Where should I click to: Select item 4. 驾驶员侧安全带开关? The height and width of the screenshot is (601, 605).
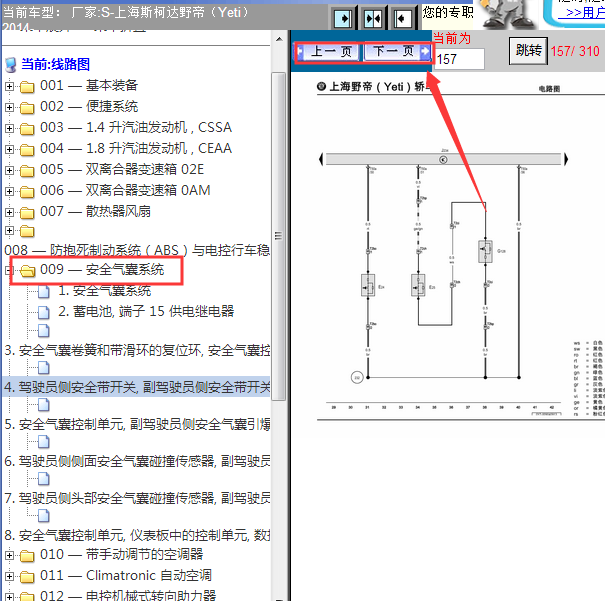(137, 387)
